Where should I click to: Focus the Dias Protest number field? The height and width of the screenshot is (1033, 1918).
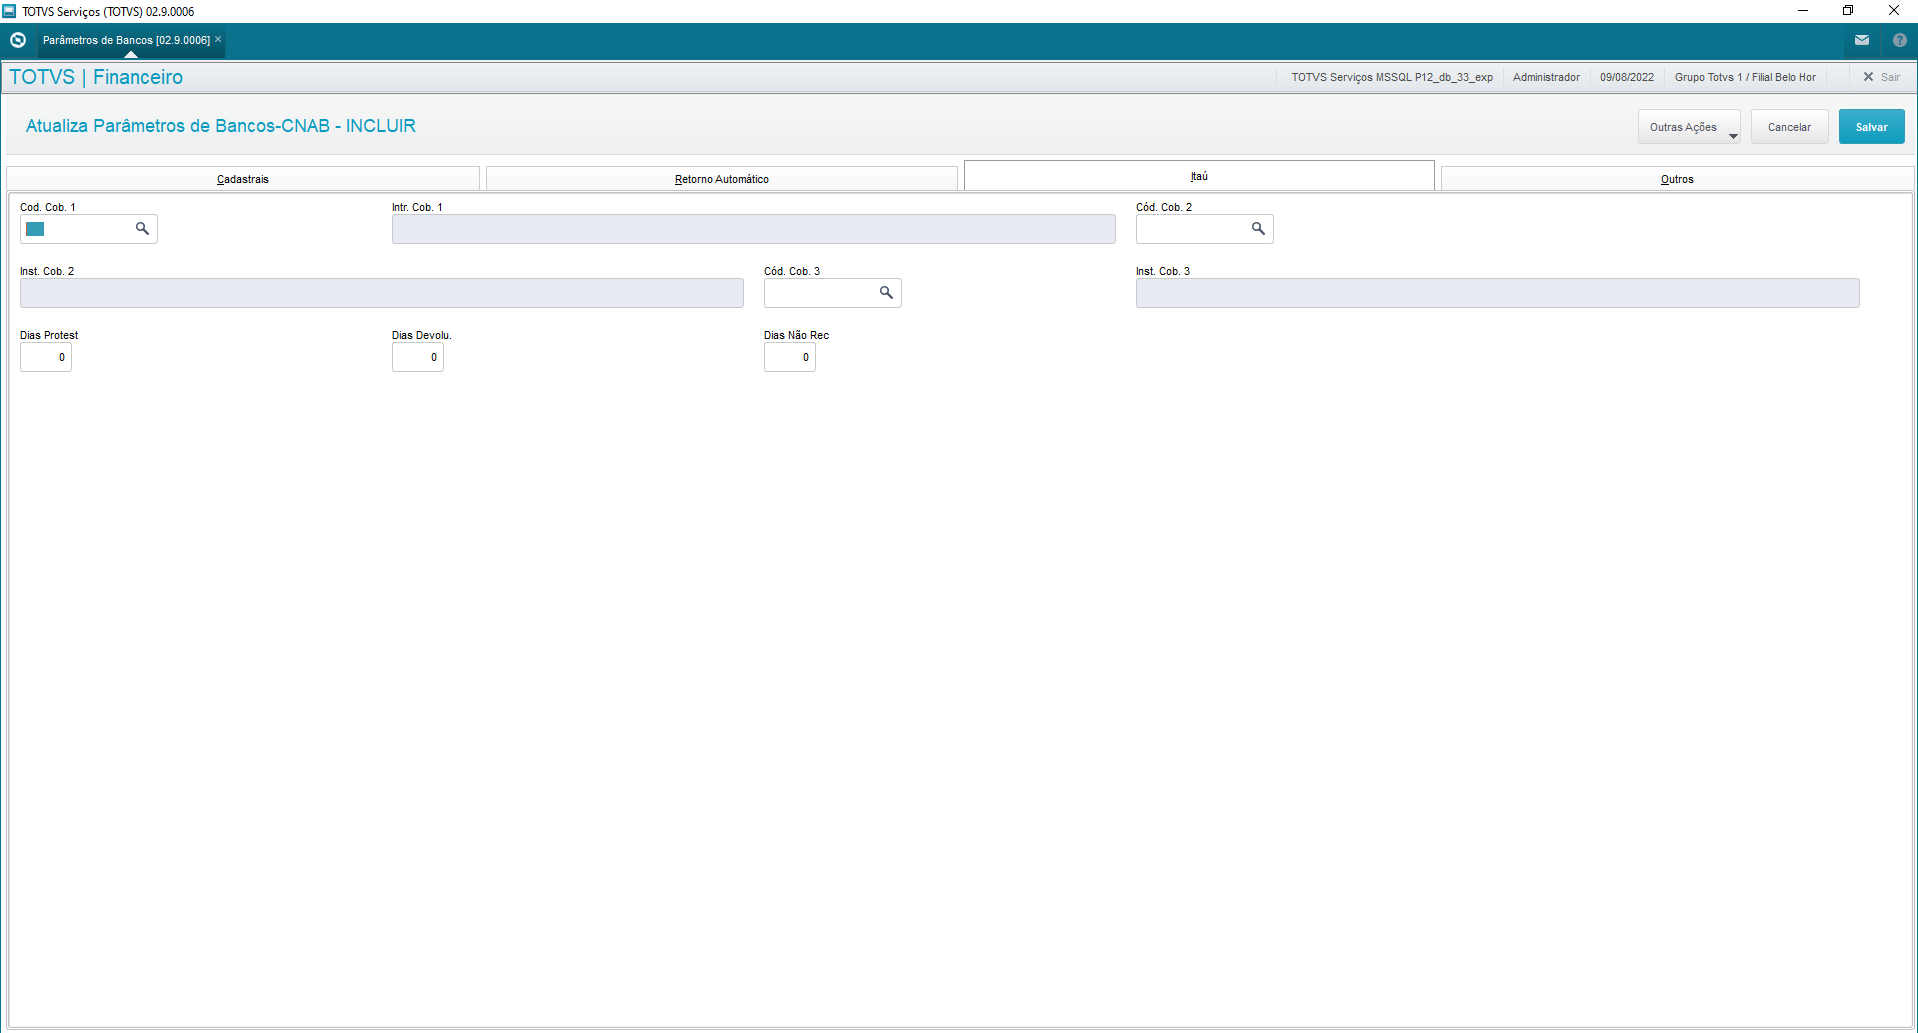(46, 357)
